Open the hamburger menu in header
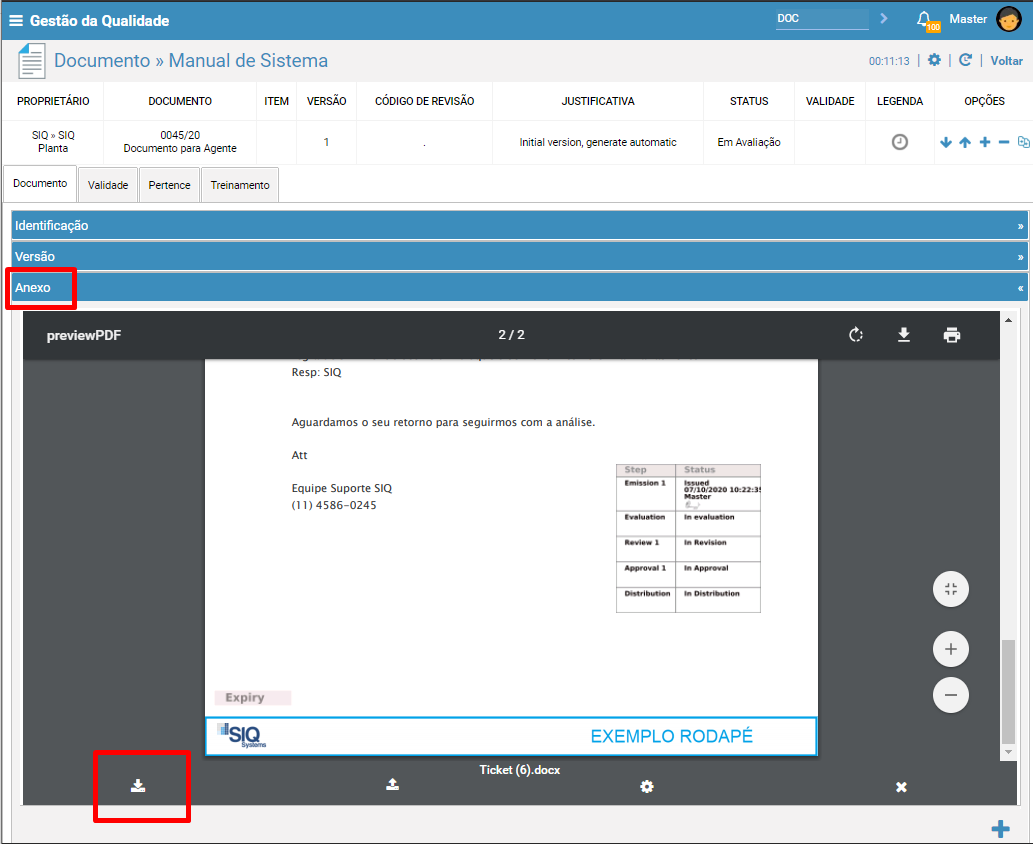The height and width of the screenshot is (844, 1033). (16, 21)
